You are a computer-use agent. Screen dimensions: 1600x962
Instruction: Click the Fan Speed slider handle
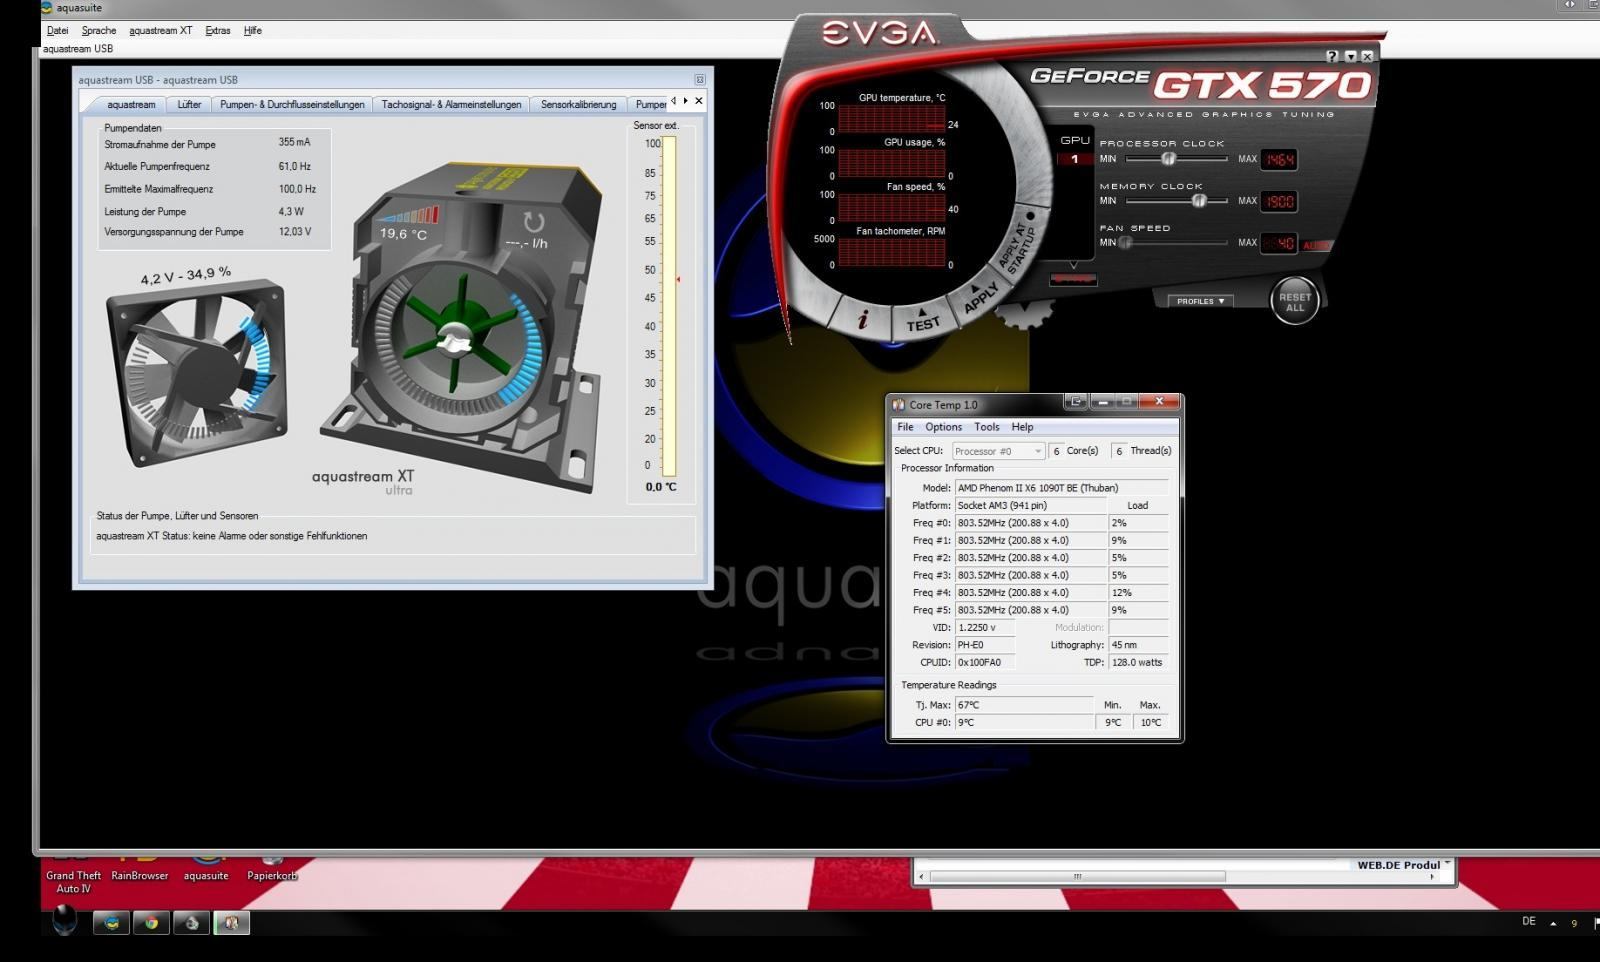pos(1125,243)
